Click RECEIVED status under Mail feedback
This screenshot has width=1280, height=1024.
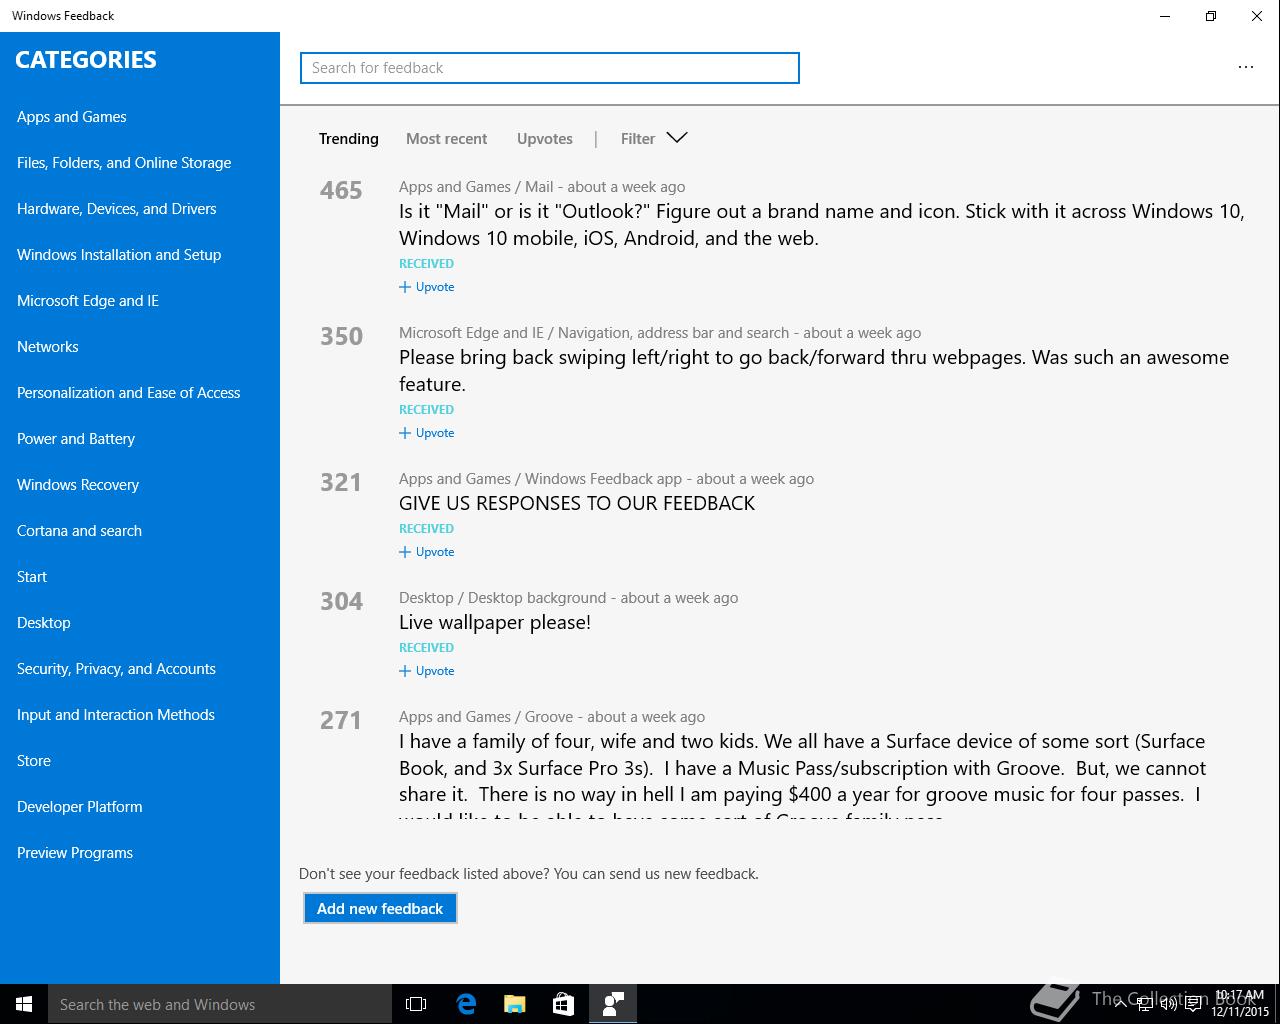pyautogui.click(x=426, y=264)
